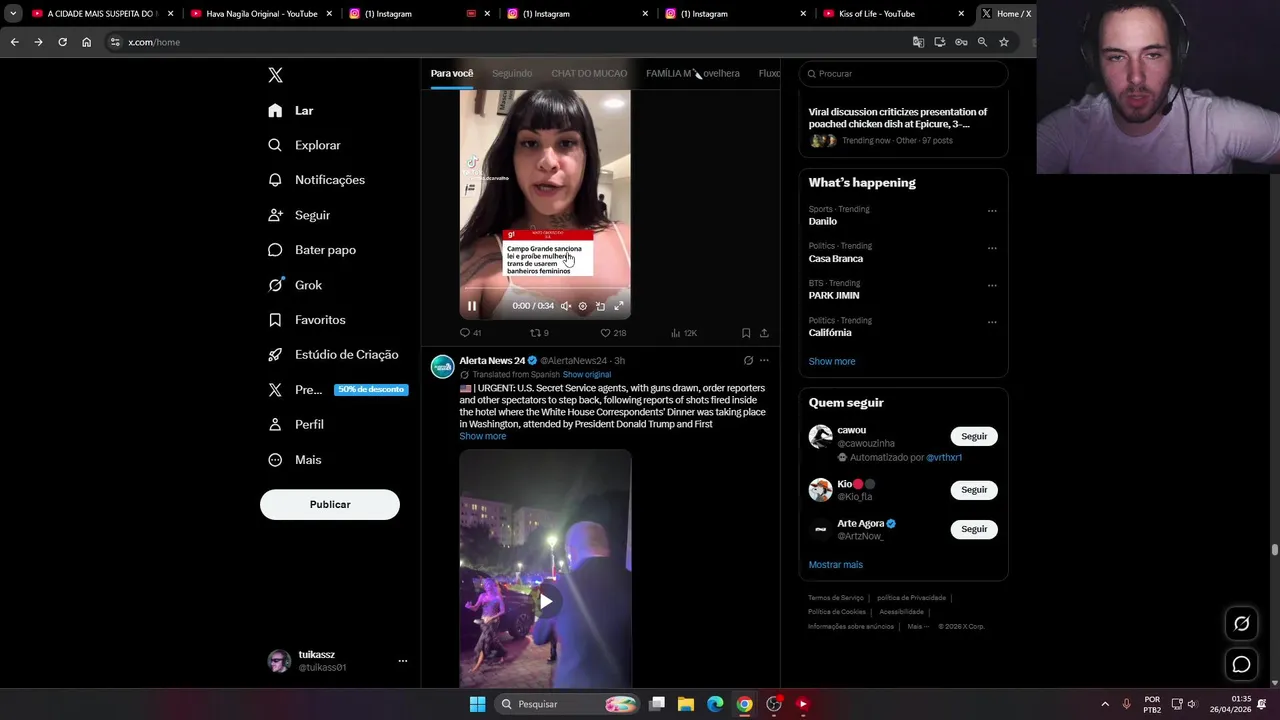1280x720 pixels.
Task: Click the taskbar volume icon
Action: 1191,704
